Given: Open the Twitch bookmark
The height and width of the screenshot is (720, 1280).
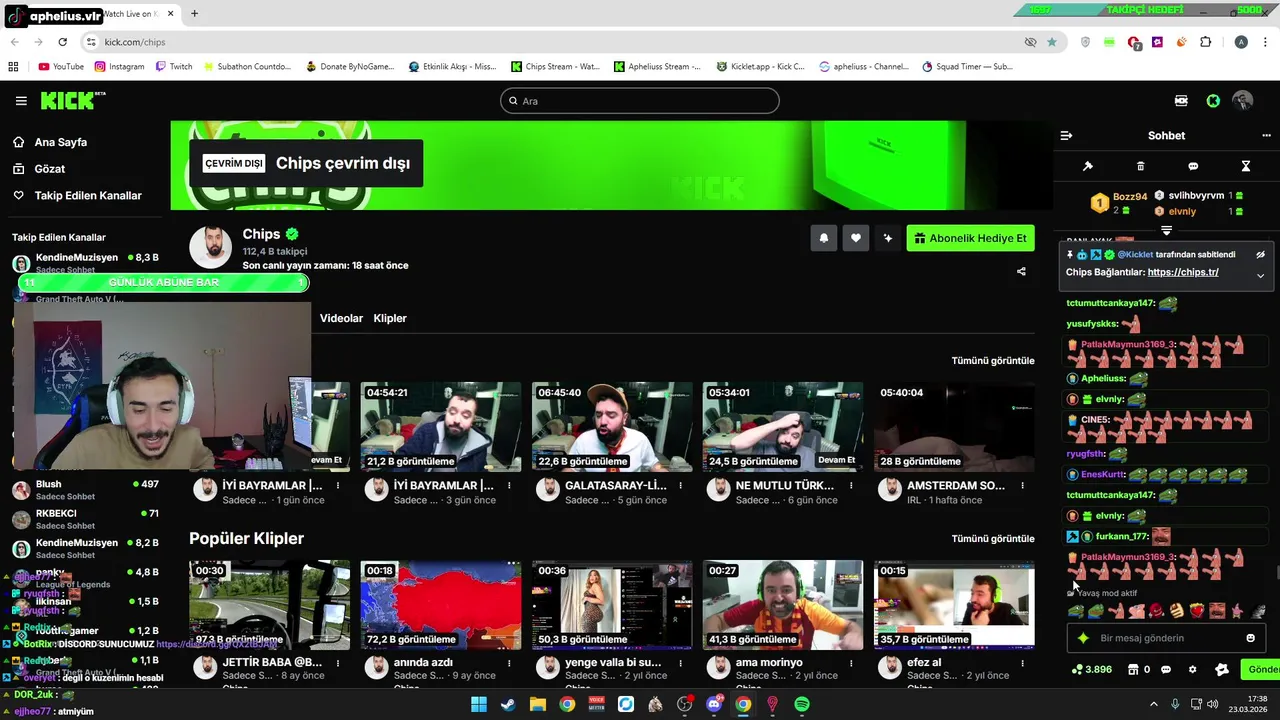Looking at the screenshot, I should pos(174,67).
